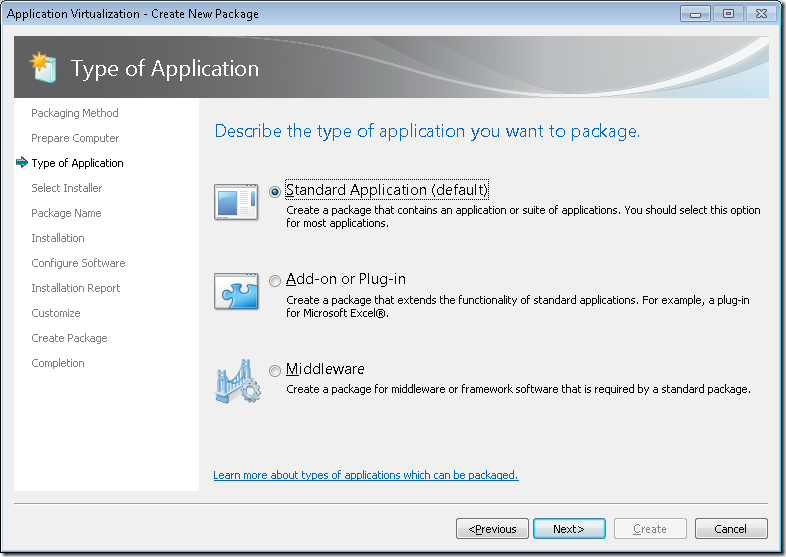Go to Installation step in sidebar

58,238
